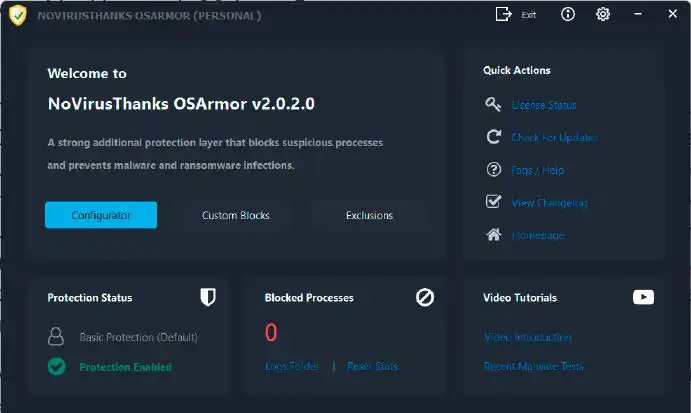The height and width of the screenshot is (413, 691).
Task: Toggle the green Protection Enabled checkmark
Action: click(x=56, y=366)
